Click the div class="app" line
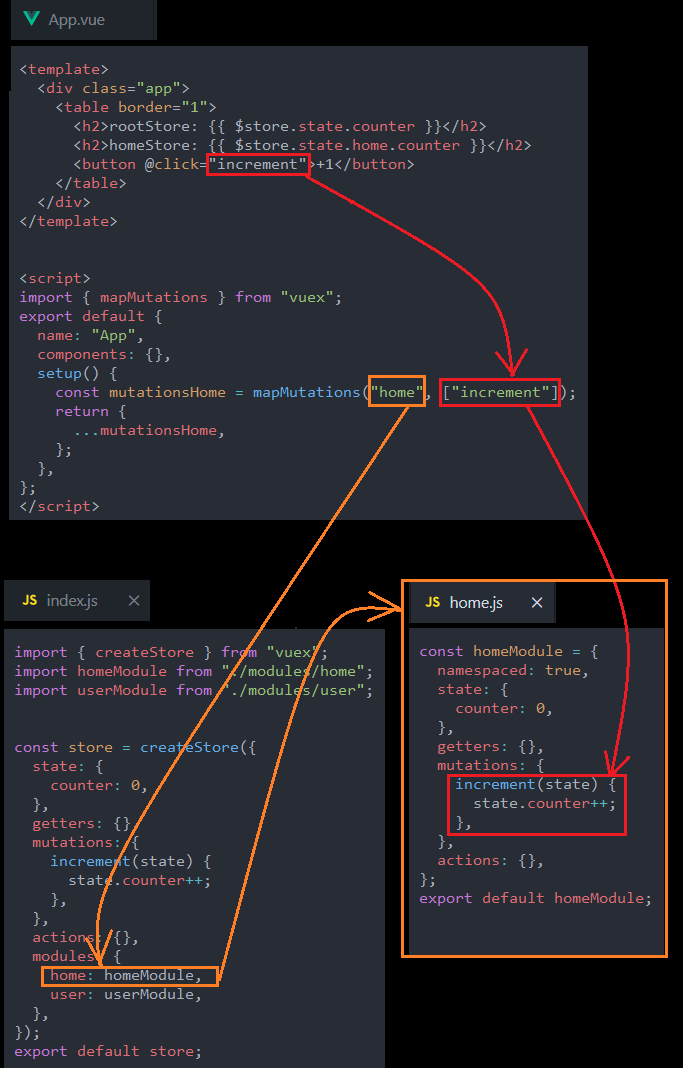The image size is (683, 1068). 113,88
